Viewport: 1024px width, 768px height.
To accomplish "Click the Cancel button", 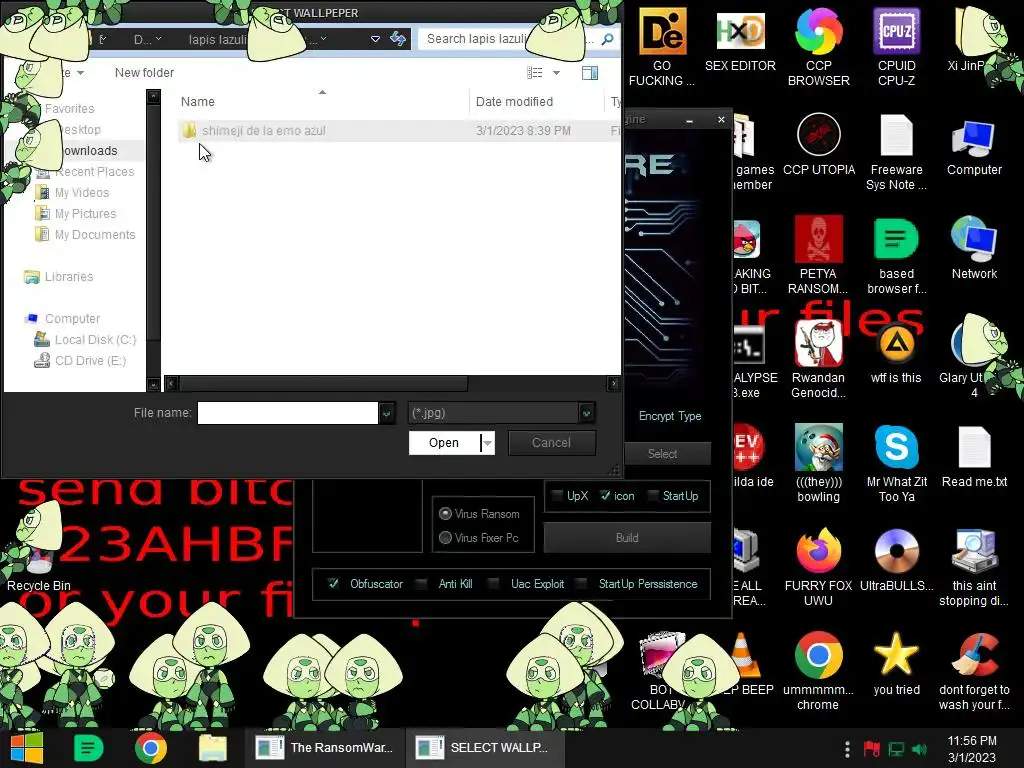I will 551,443.
